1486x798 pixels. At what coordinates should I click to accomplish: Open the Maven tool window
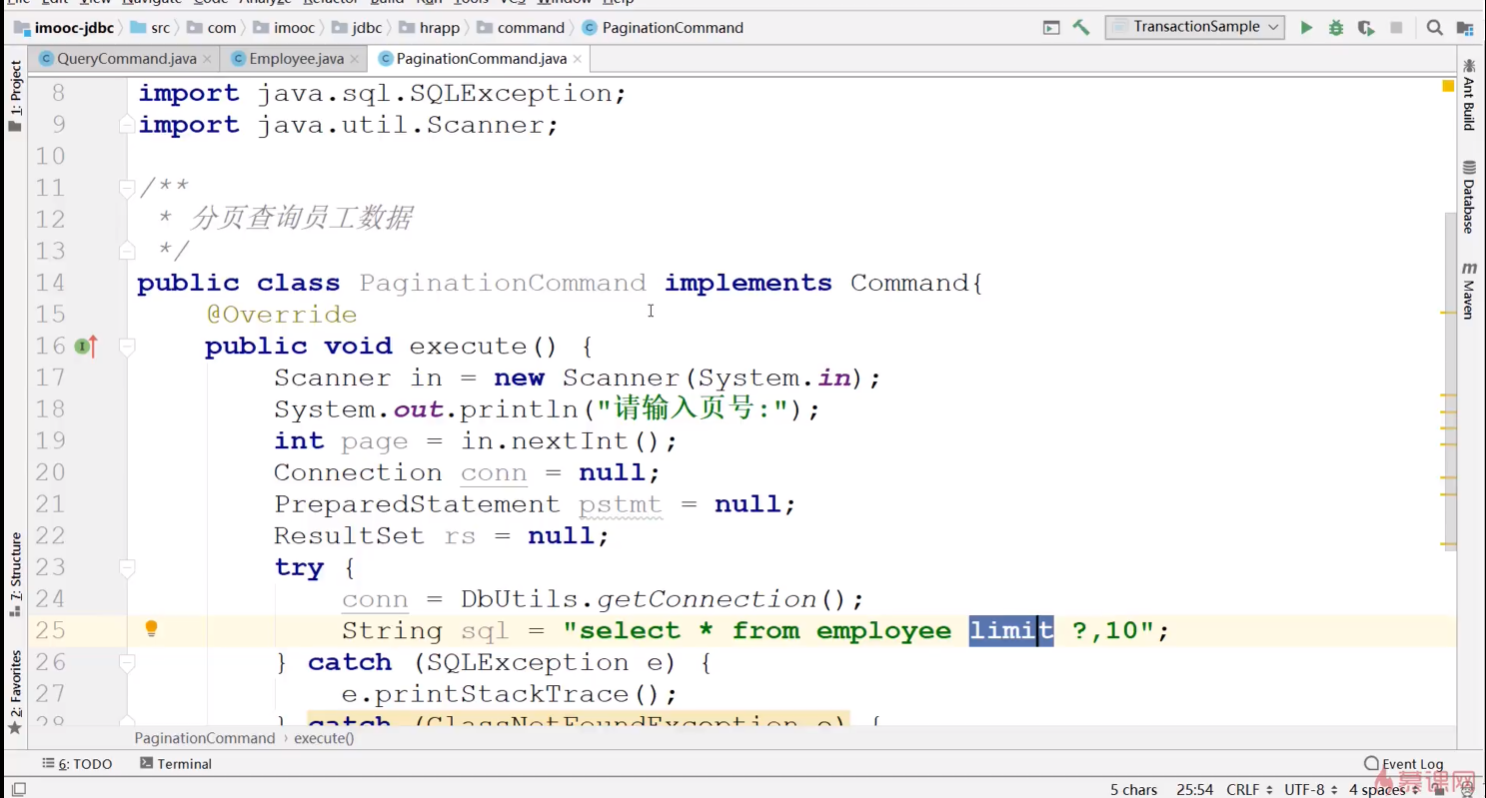click(1469, 291)
